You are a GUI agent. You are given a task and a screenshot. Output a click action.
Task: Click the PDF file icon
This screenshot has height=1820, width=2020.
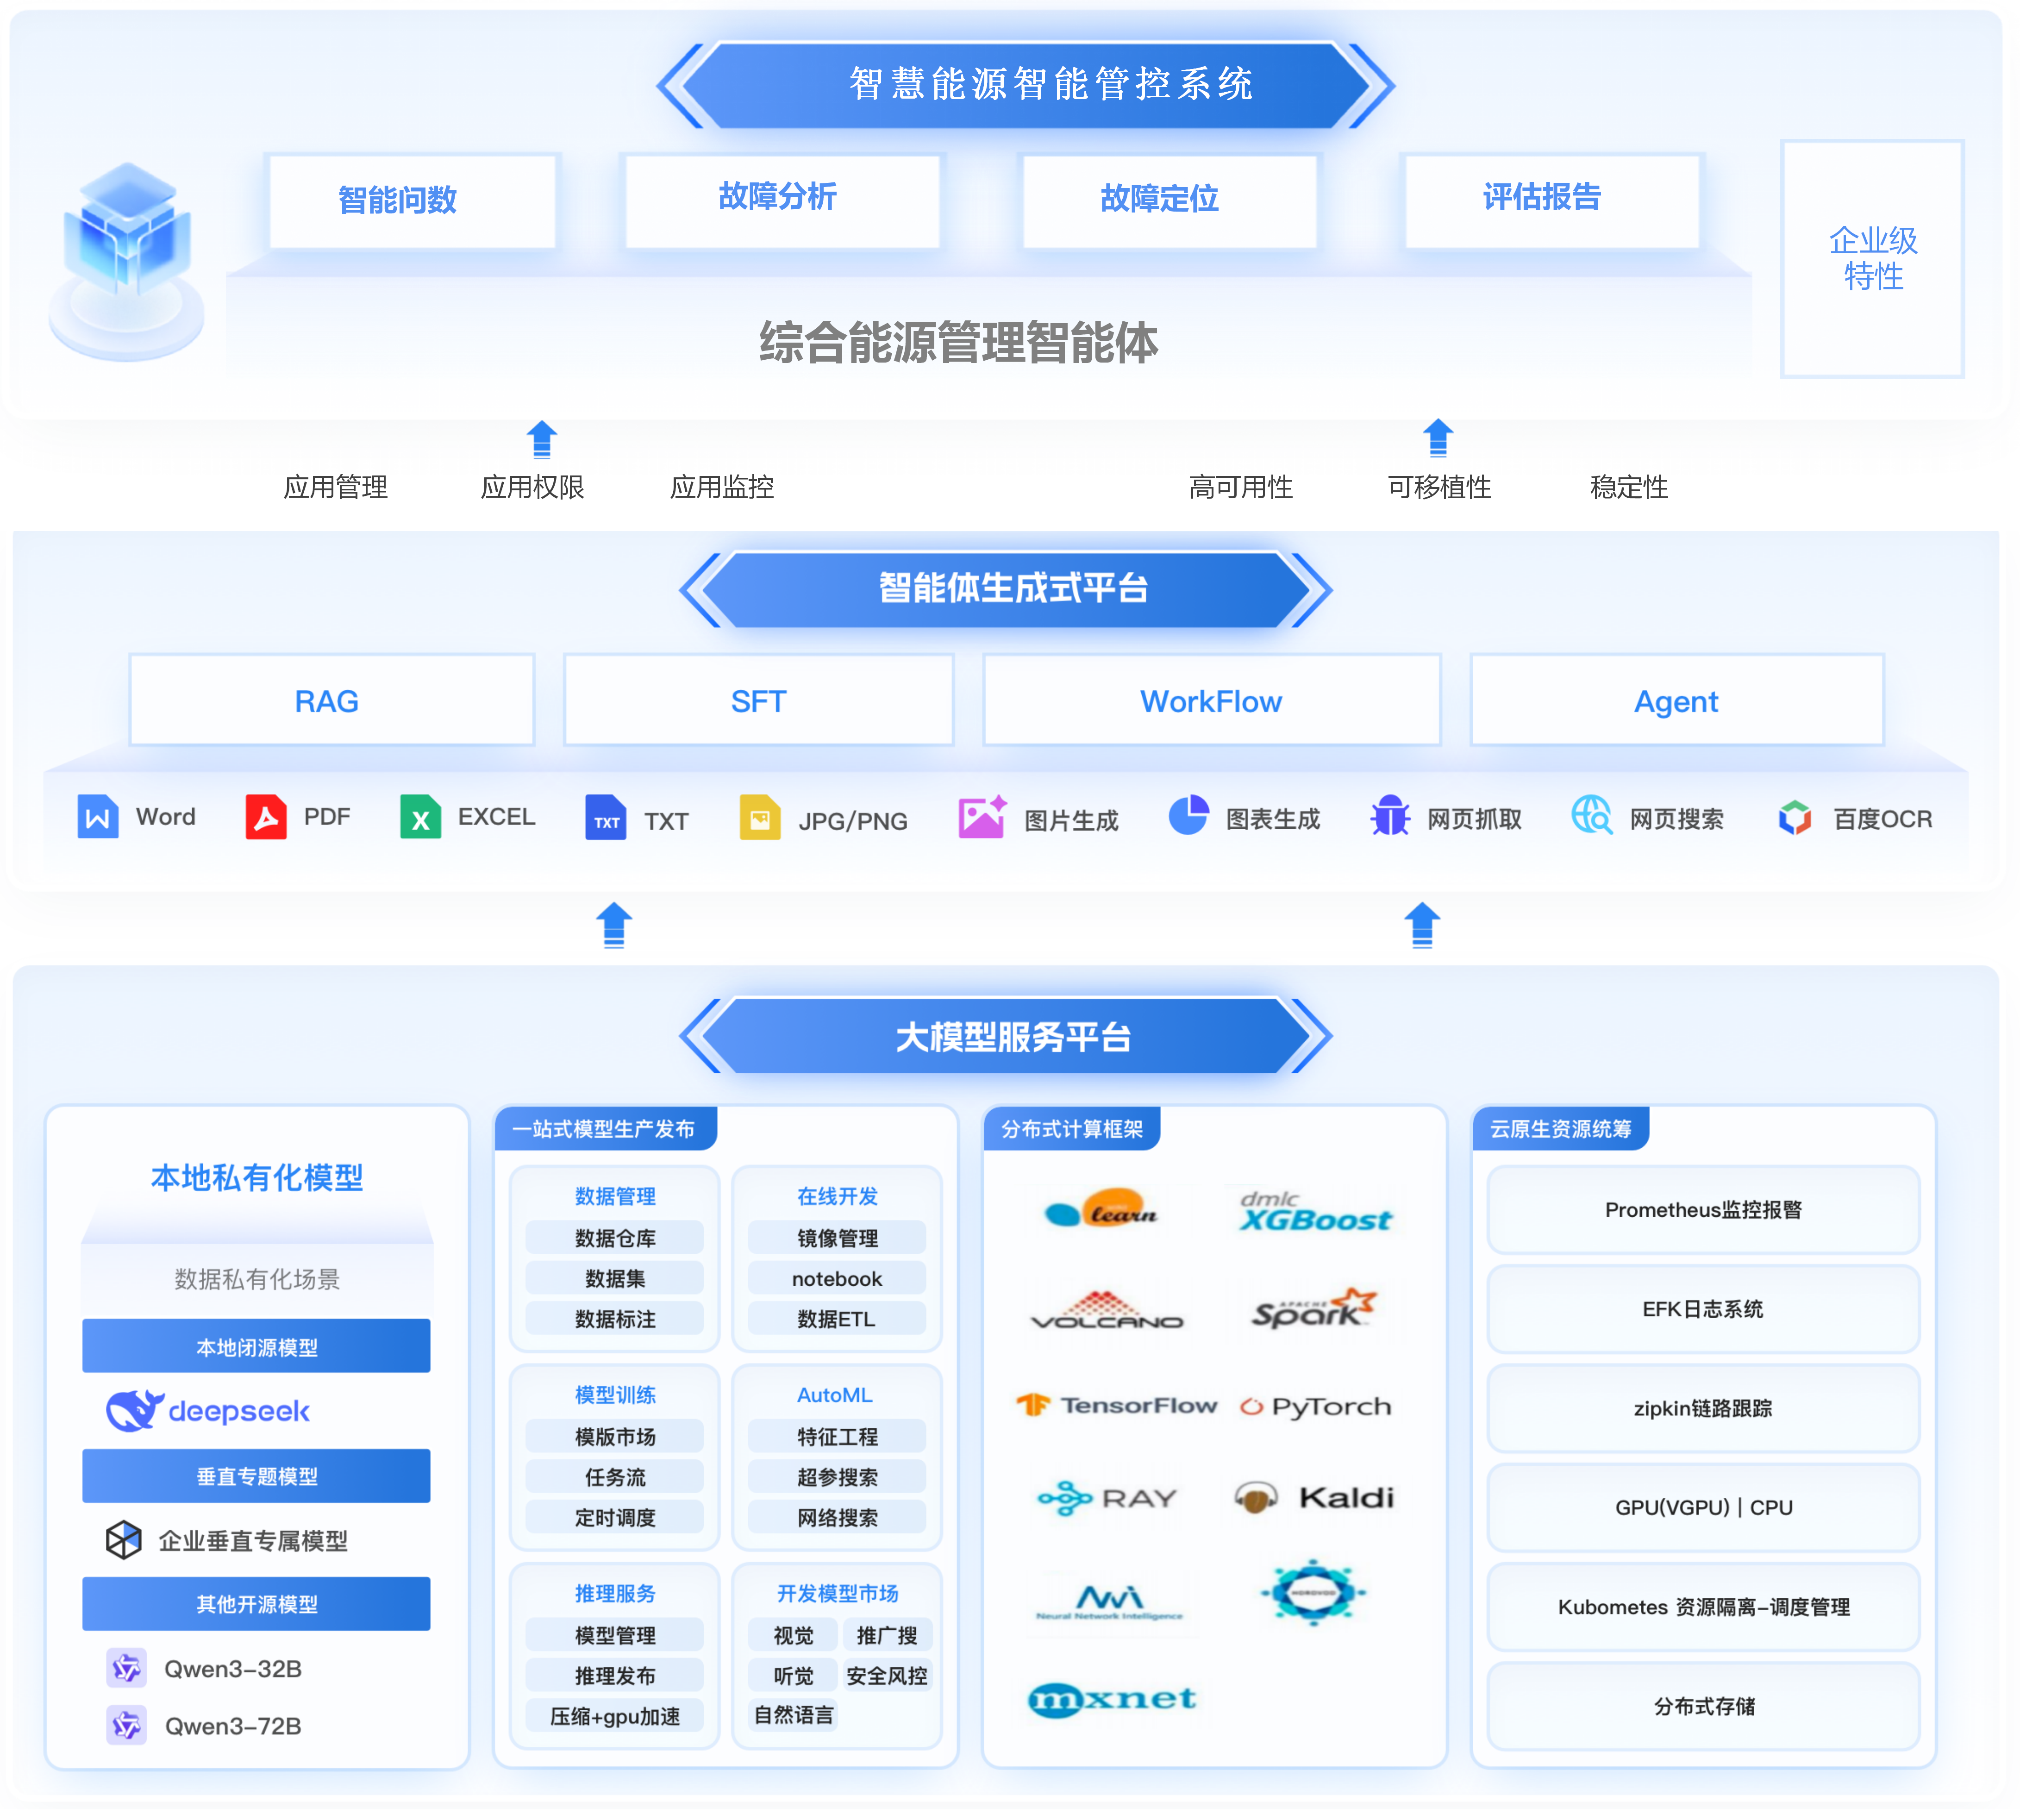tap(266, 817)
